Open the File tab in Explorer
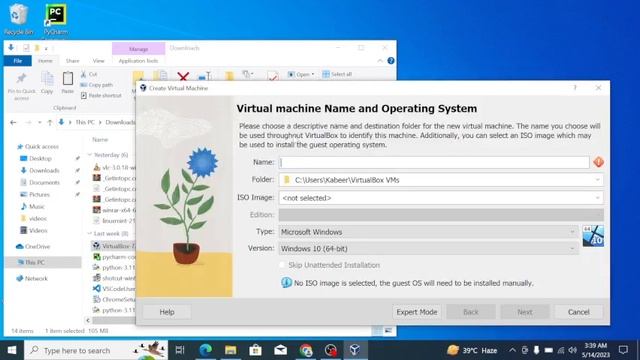This screenshot has width=640, height=360. pos(18,61)
